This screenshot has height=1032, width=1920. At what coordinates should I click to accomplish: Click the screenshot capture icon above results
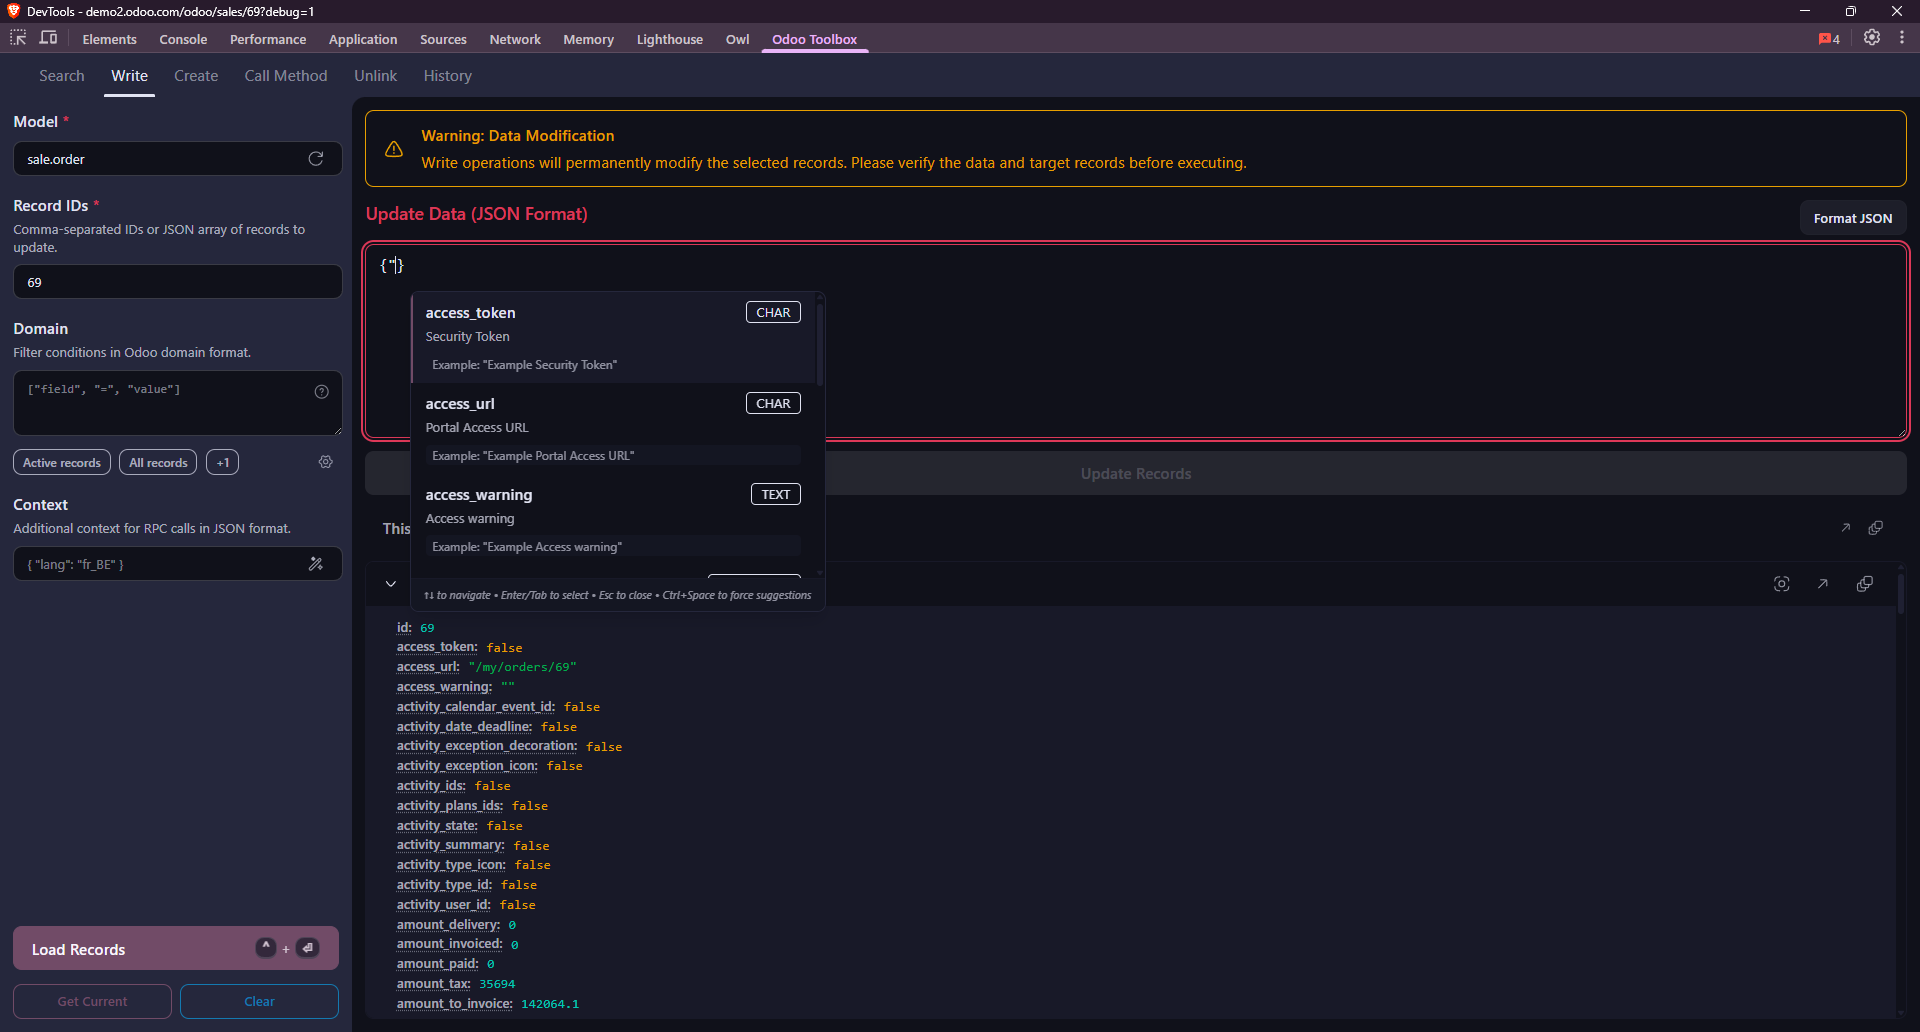1782,583
